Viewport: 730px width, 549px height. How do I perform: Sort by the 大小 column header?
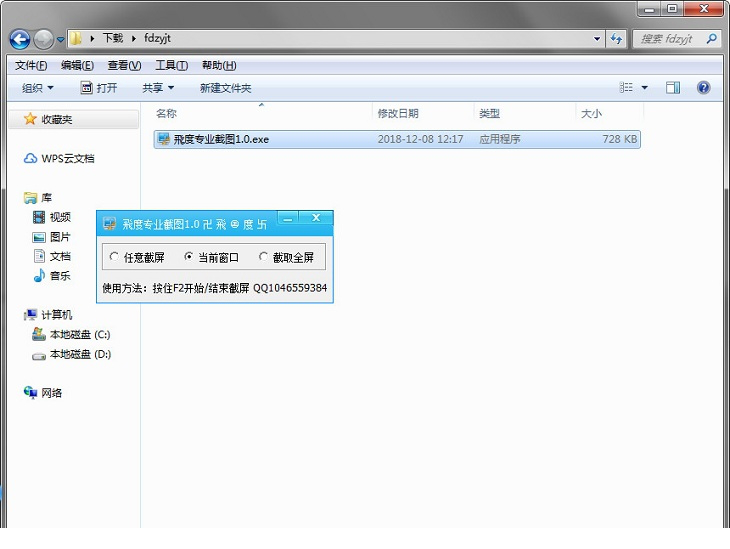(591, 114)
